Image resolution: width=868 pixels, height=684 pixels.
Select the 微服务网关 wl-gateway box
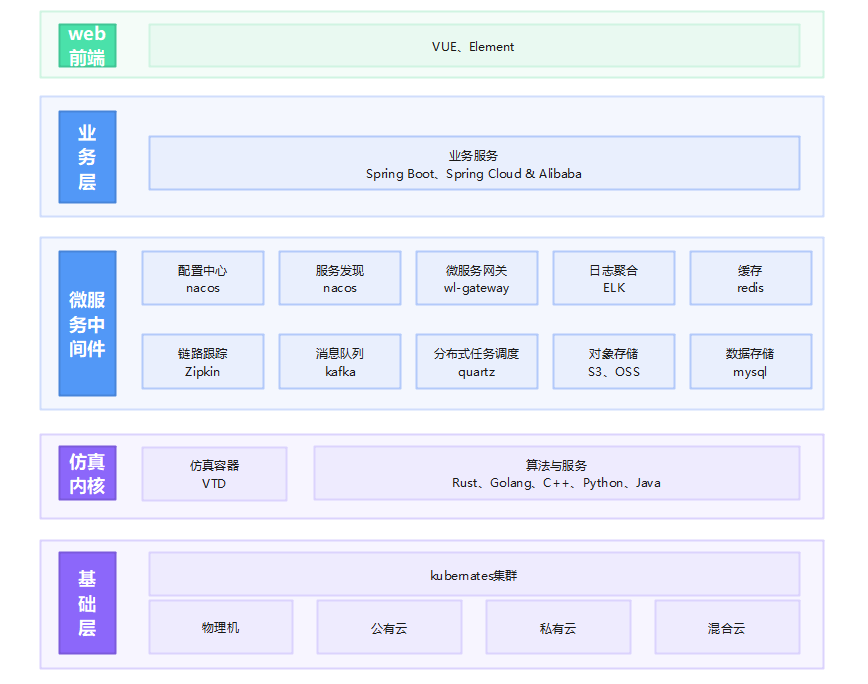[x=477, y=278]
